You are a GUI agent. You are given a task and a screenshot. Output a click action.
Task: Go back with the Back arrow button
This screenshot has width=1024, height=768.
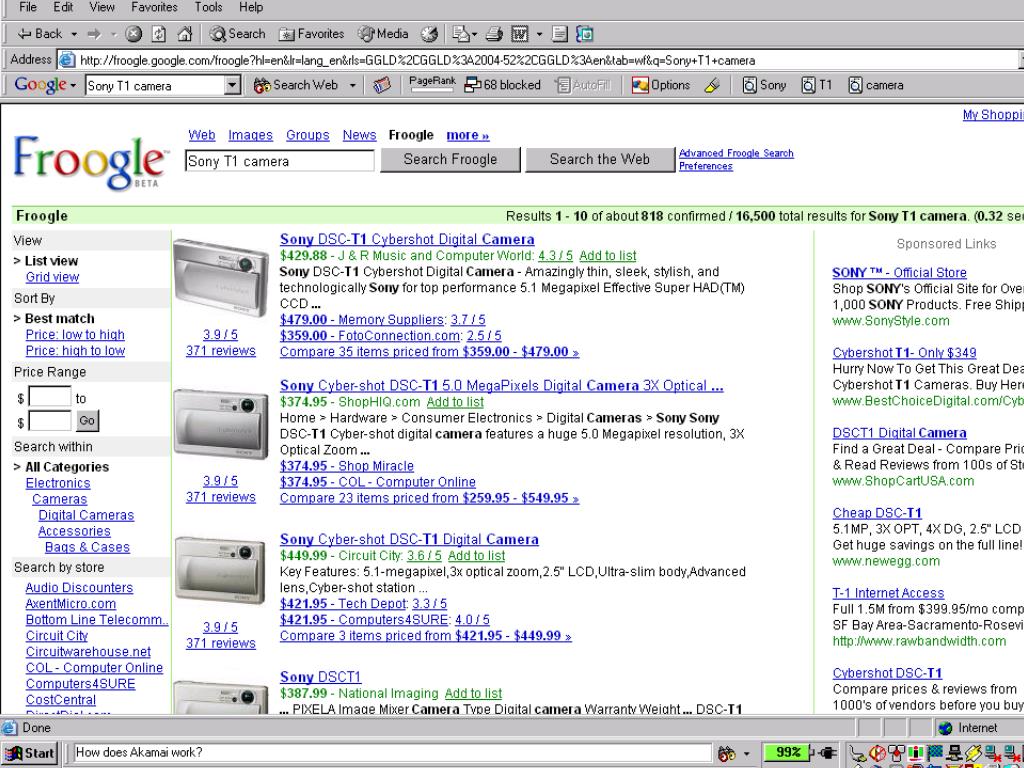(x=39, y=34)
